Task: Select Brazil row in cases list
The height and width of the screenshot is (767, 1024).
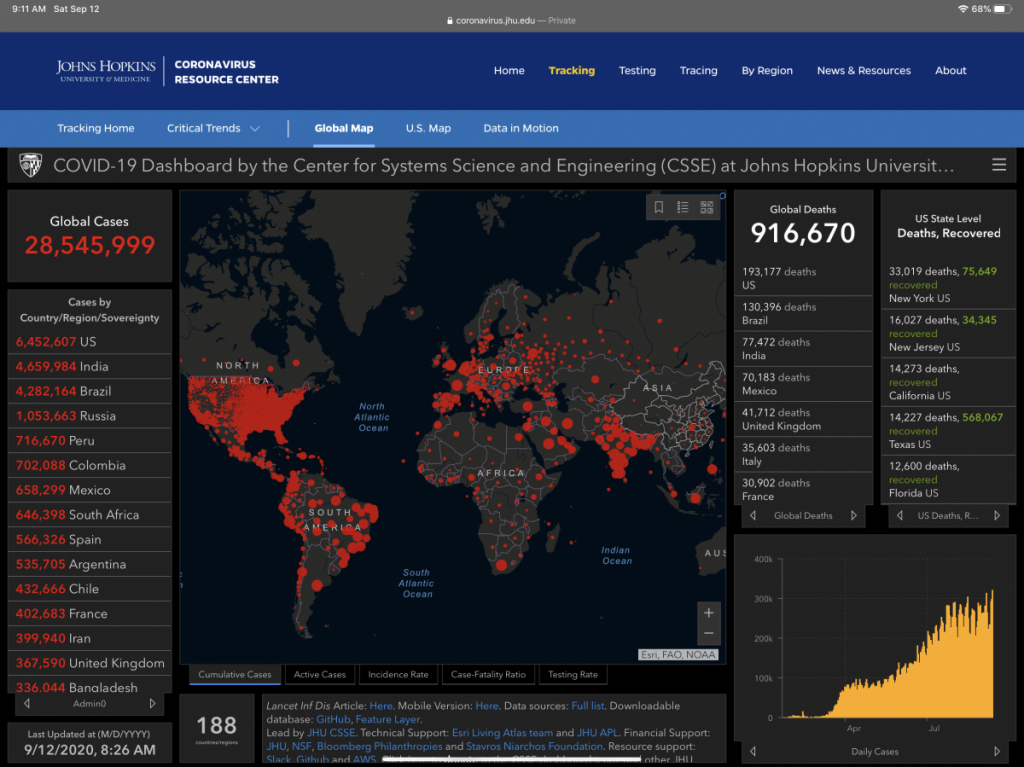Action: click(x=89, y=391)
